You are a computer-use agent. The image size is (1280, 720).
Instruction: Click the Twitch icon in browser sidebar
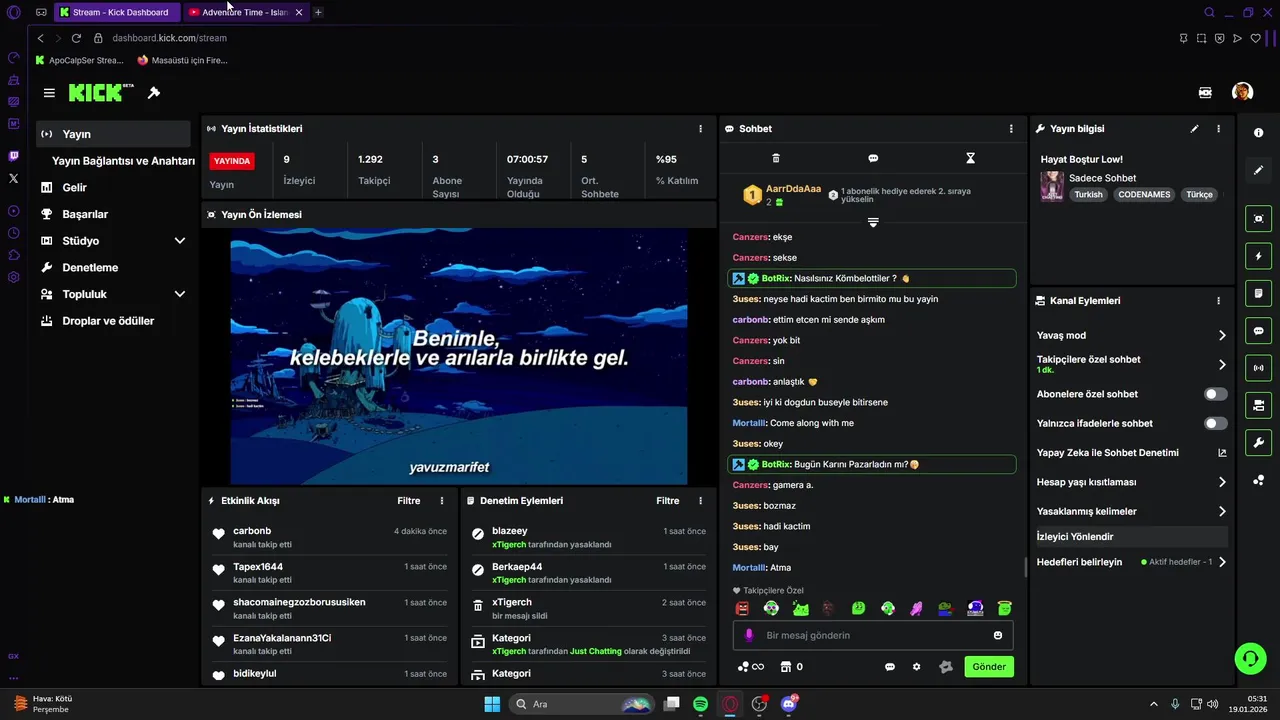pyautogui.click(x=13, y=156)
